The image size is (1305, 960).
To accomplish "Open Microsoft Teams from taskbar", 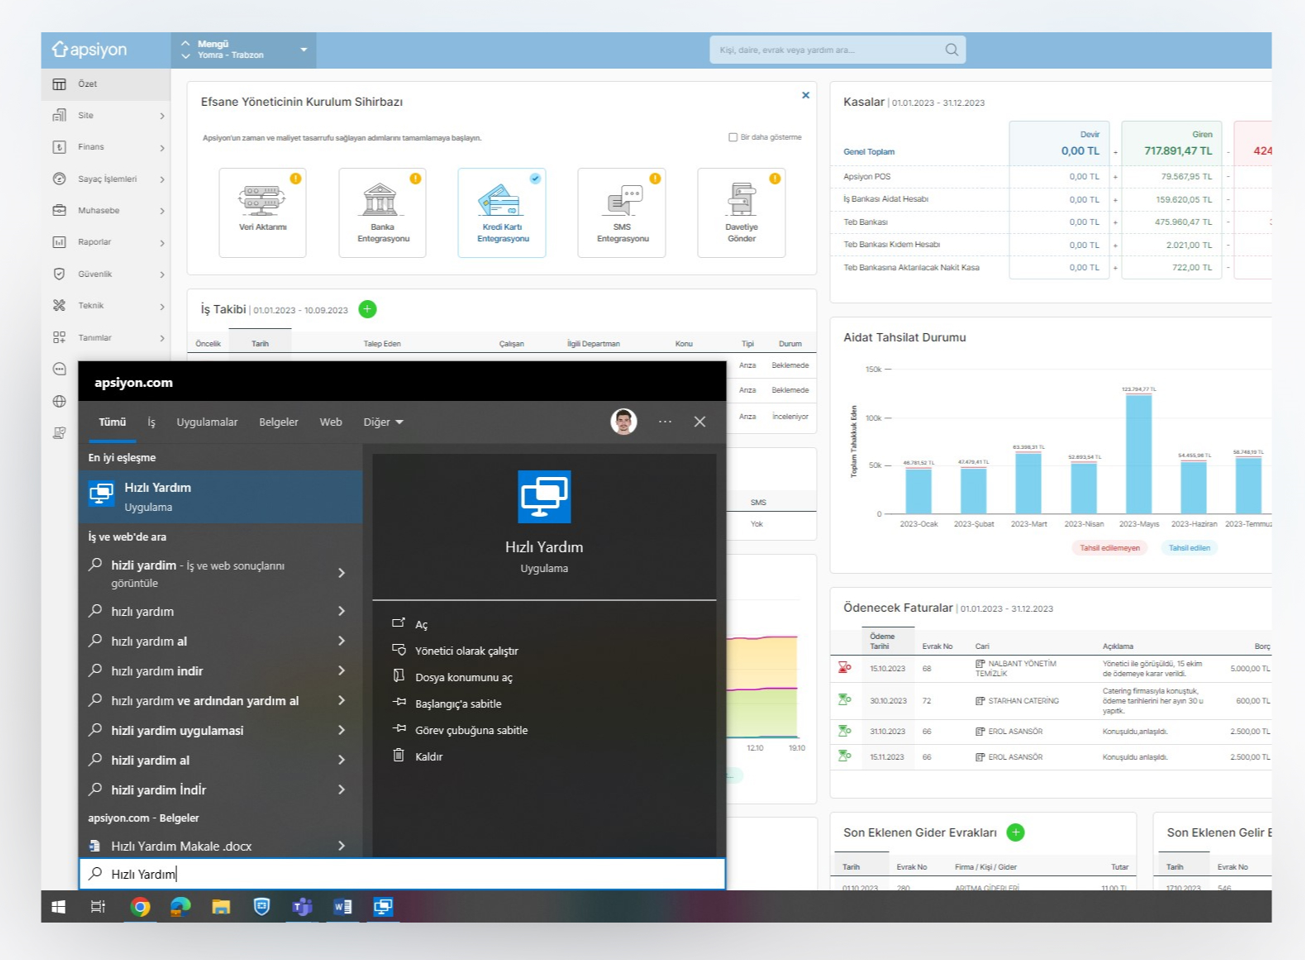I will [302, 907].
